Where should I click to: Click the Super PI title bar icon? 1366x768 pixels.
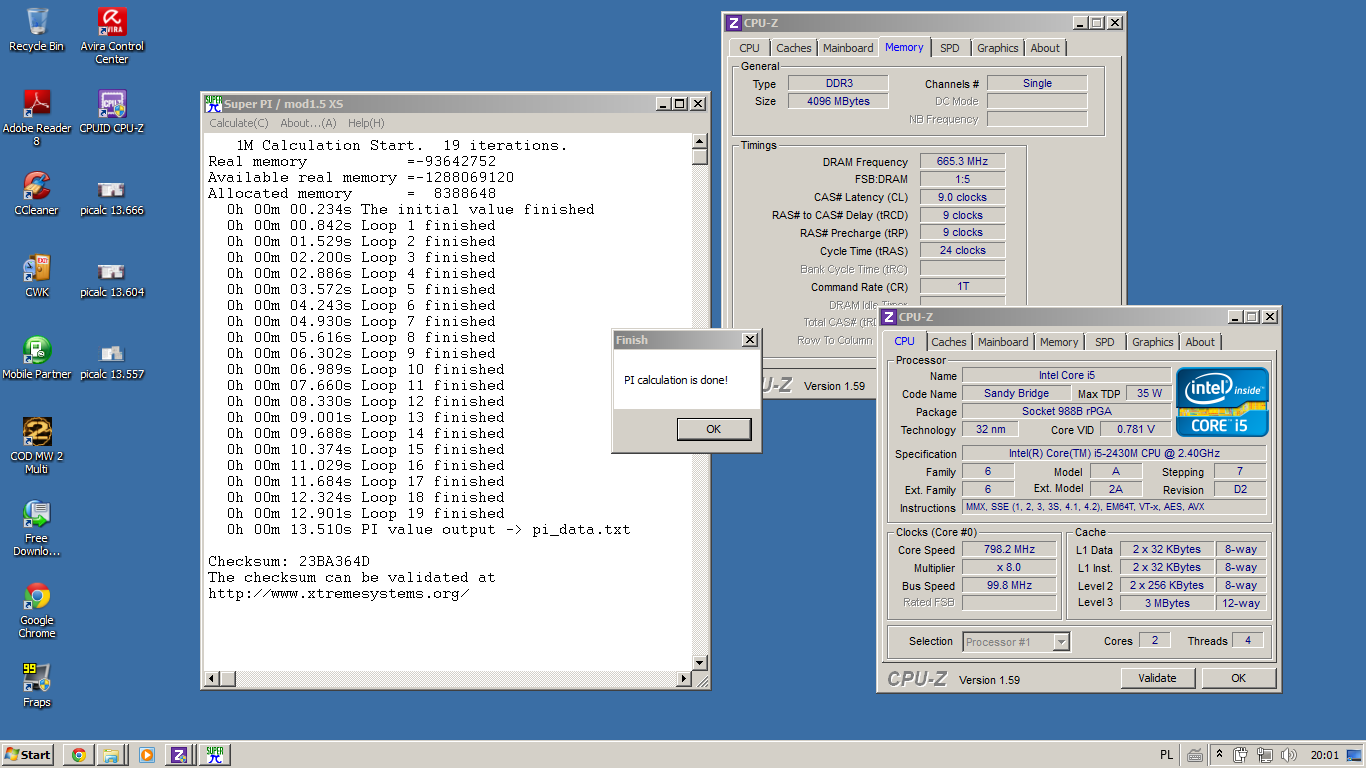(x=213, y=103)
